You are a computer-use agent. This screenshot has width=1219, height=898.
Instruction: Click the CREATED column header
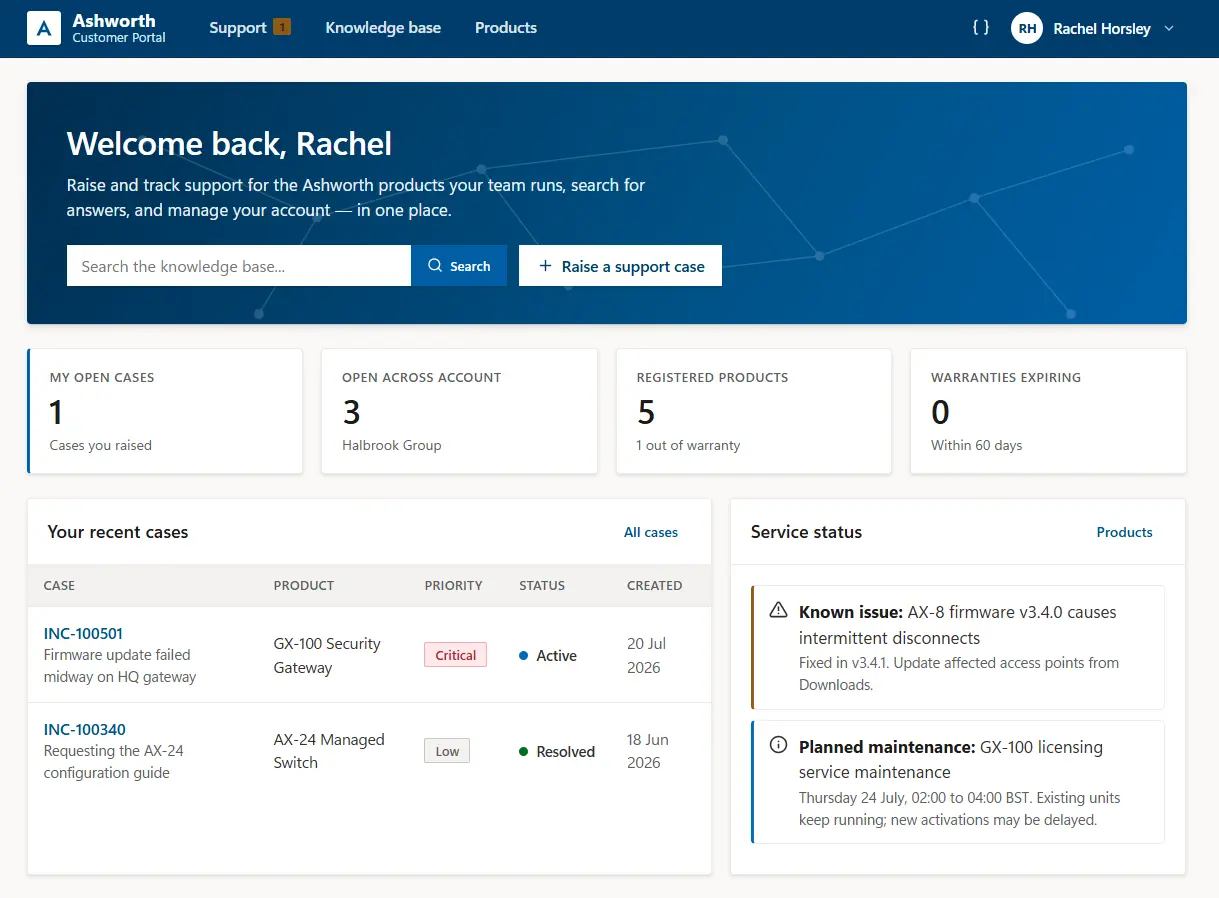coord(655,585)
